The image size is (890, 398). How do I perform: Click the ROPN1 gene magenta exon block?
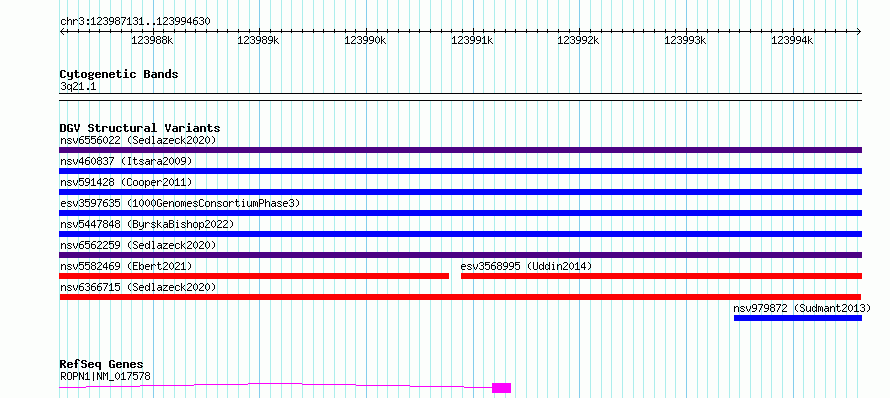[x=501, y=388]
